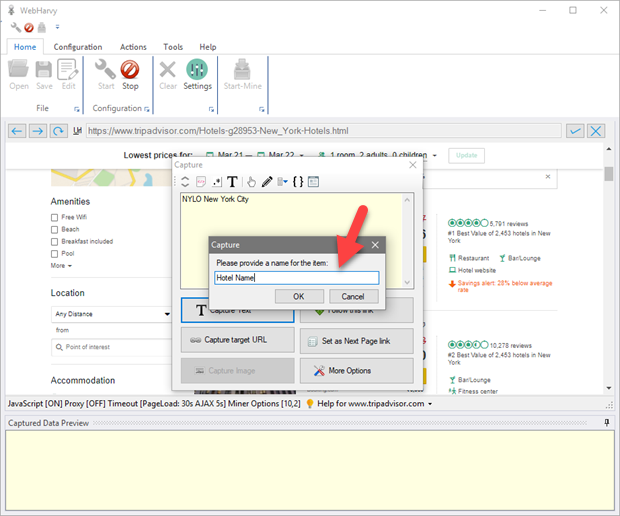The image size is (620, 516).
Task: Toggle the Beach checkbox
Action: click(55, 229)
